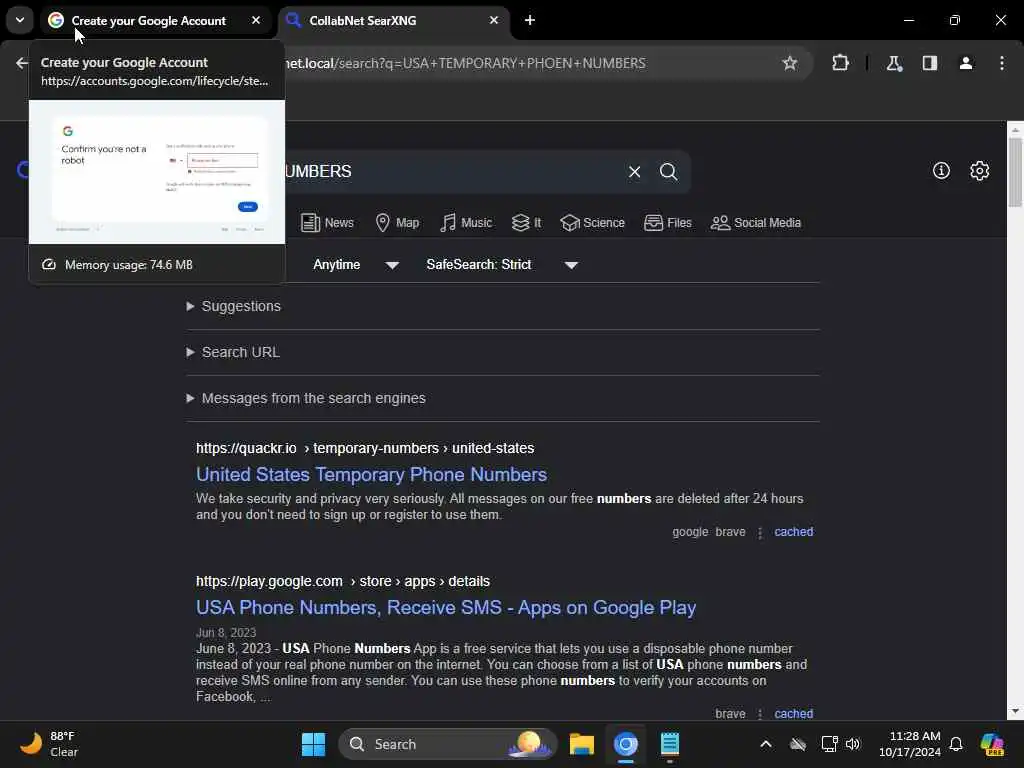Select the It category
Screen dimensions: 1024x768
pos(526,223)
